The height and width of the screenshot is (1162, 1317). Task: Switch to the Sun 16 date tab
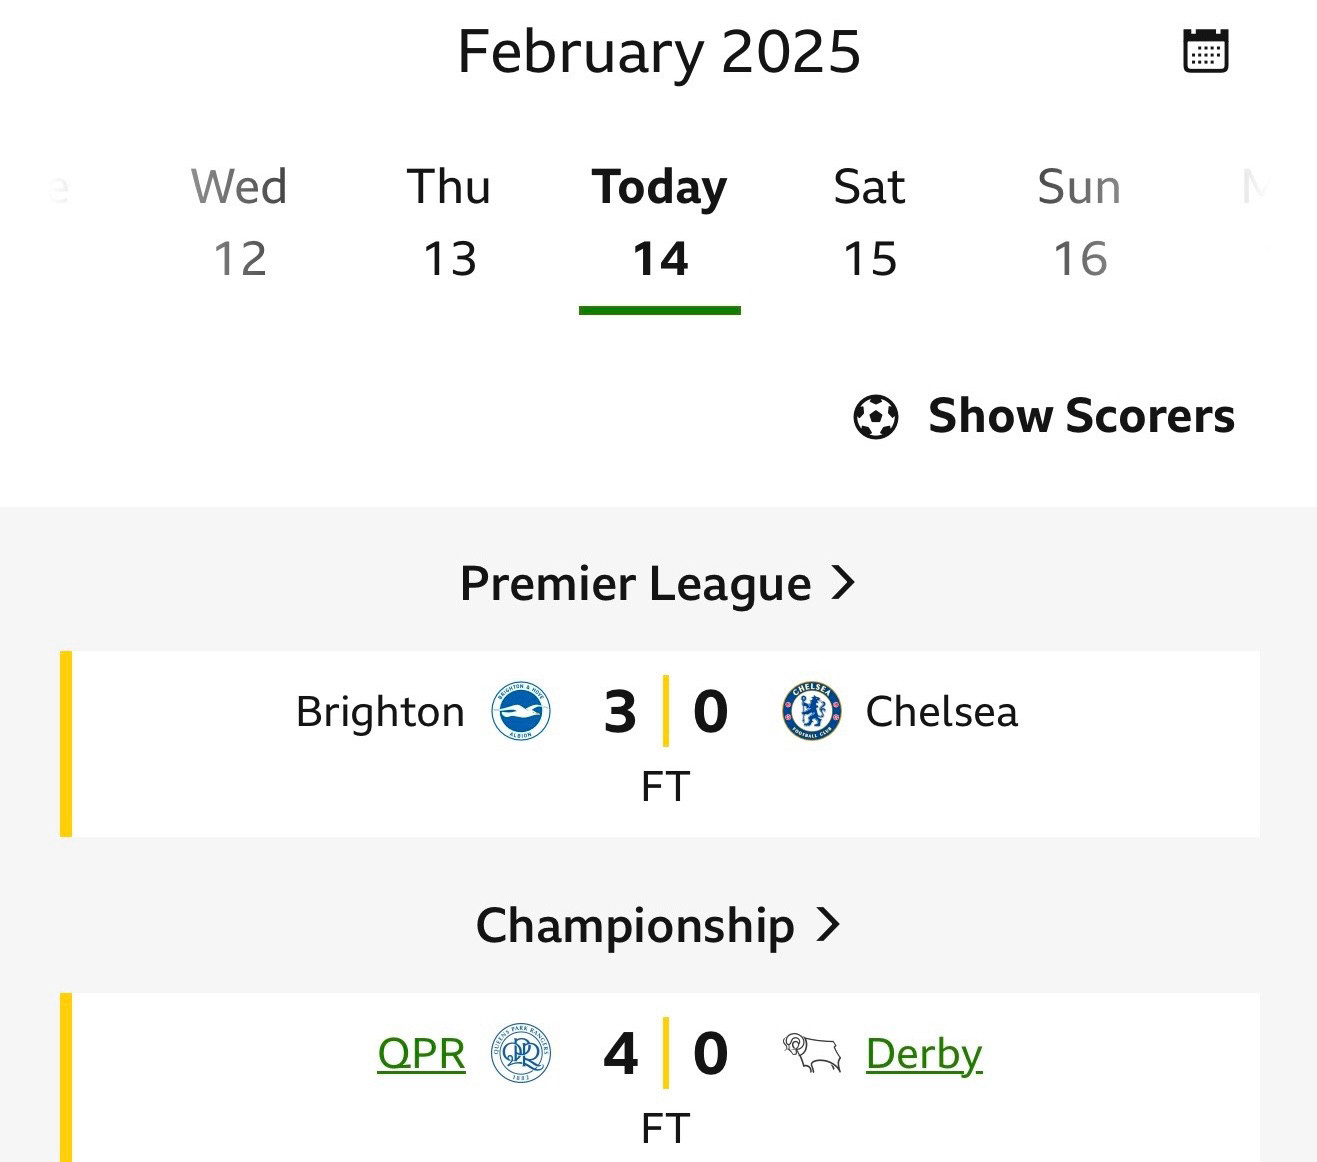coord(1080,222)
